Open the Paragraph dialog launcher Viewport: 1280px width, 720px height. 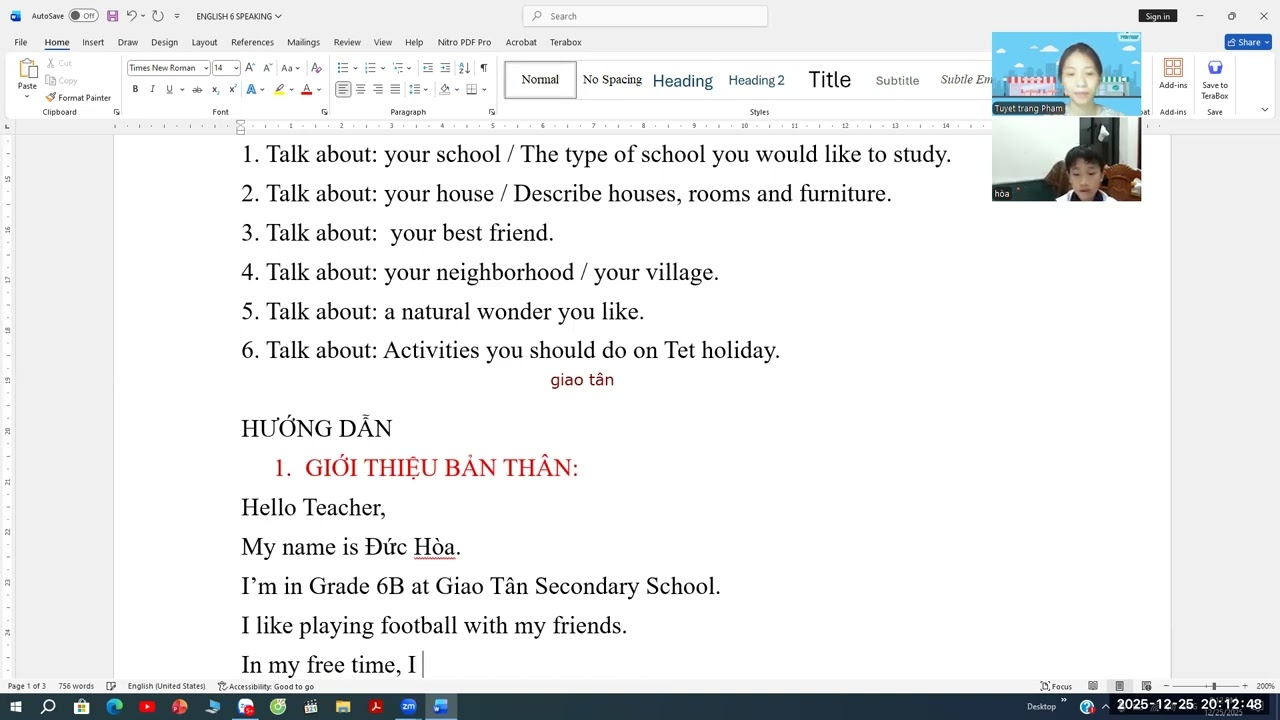pyautogui.click(x=491, y=112)
